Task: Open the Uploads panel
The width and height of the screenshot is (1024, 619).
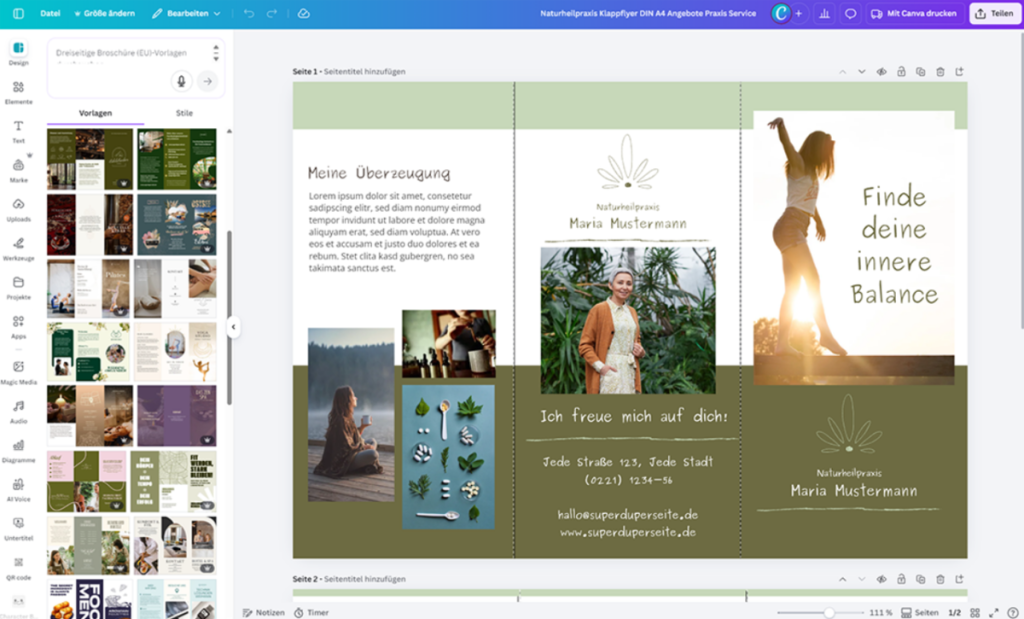Action: point(18,209)
